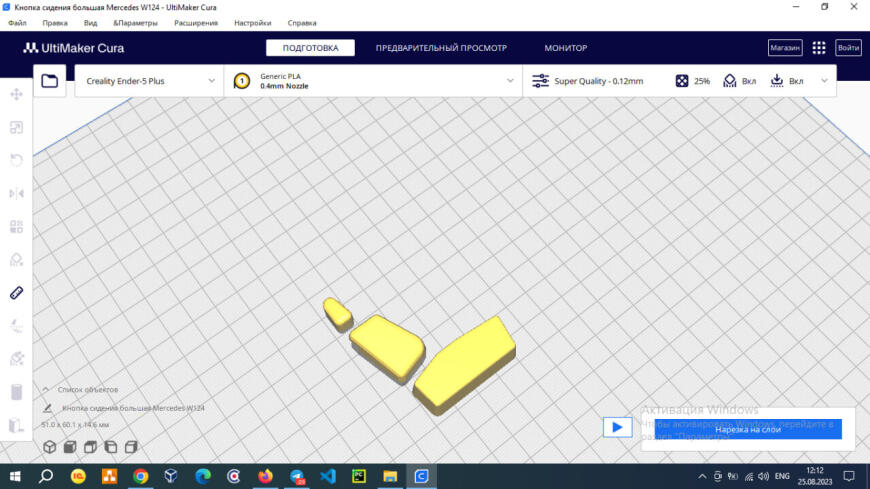Open Windows search from taskbar

(x=46, y=476)
